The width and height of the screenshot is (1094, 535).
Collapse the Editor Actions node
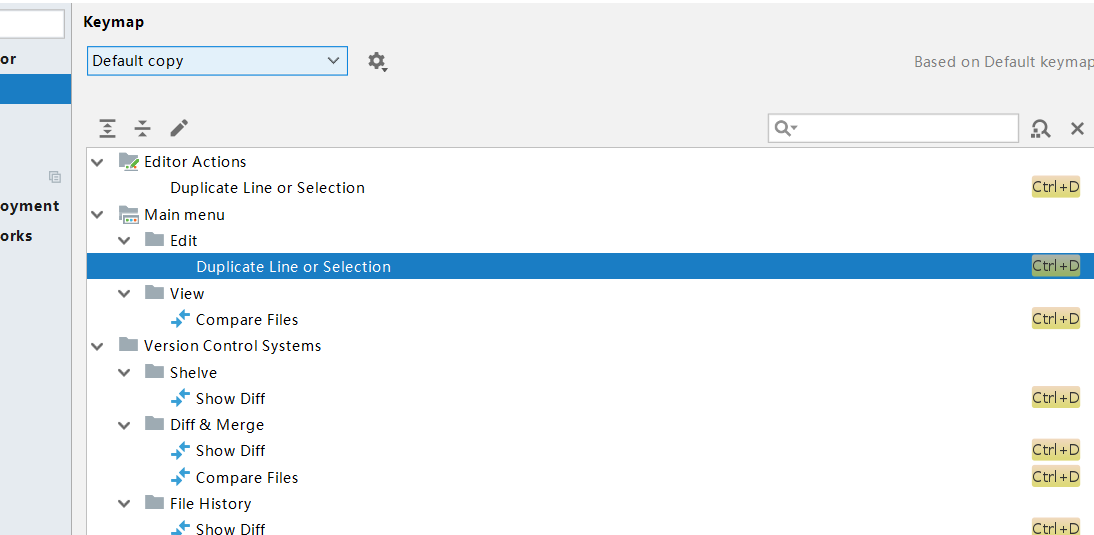[x=98, y=162]
